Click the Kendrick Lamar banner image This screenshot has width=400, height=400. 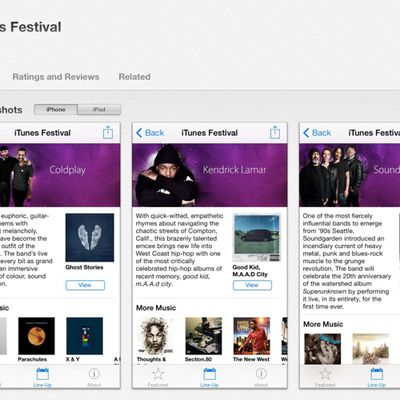coord(210,175)
